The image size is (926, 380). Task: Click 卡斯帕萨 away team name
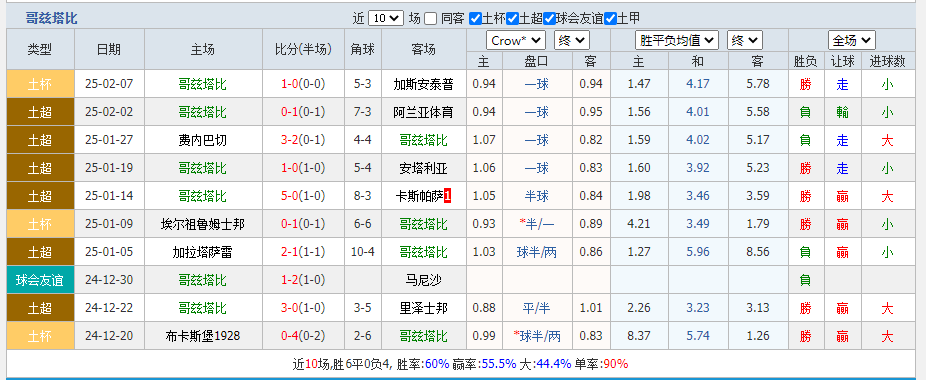click(419, 196)
